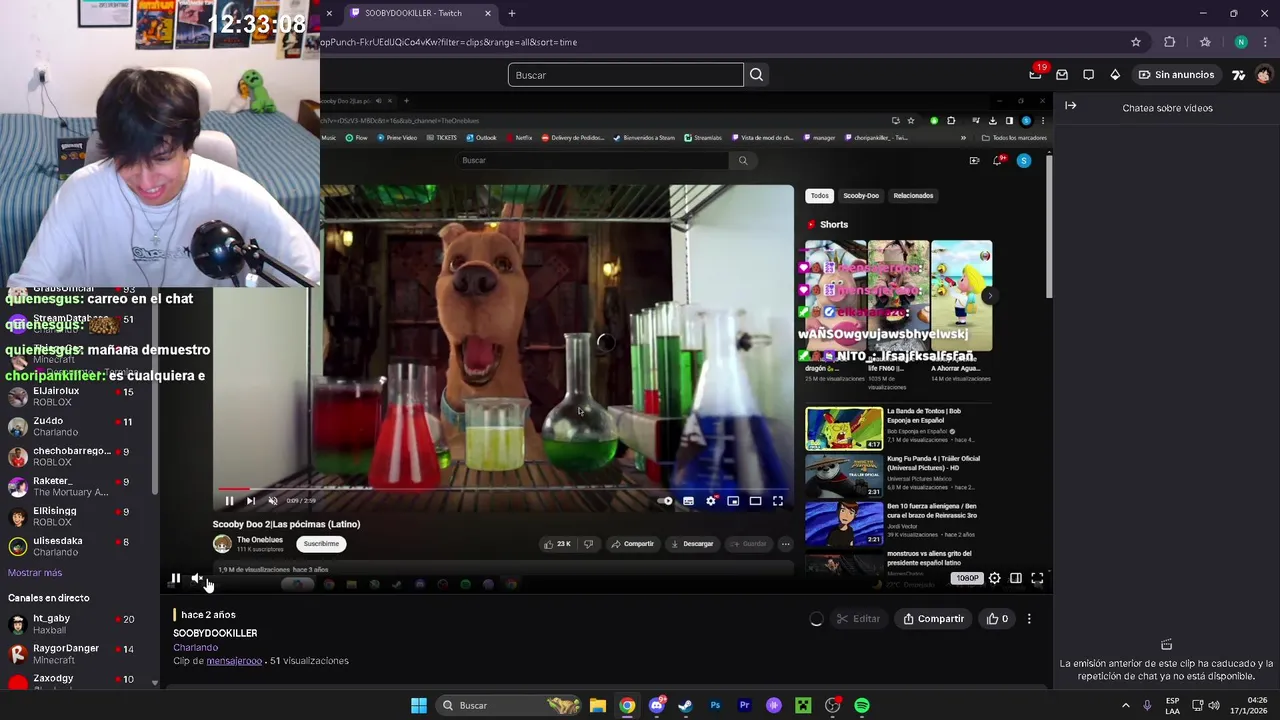Viewport: 1280px width, 720px height.
Task: Focus the Twitch Buscar search field
Action: [x=626, y=75]
